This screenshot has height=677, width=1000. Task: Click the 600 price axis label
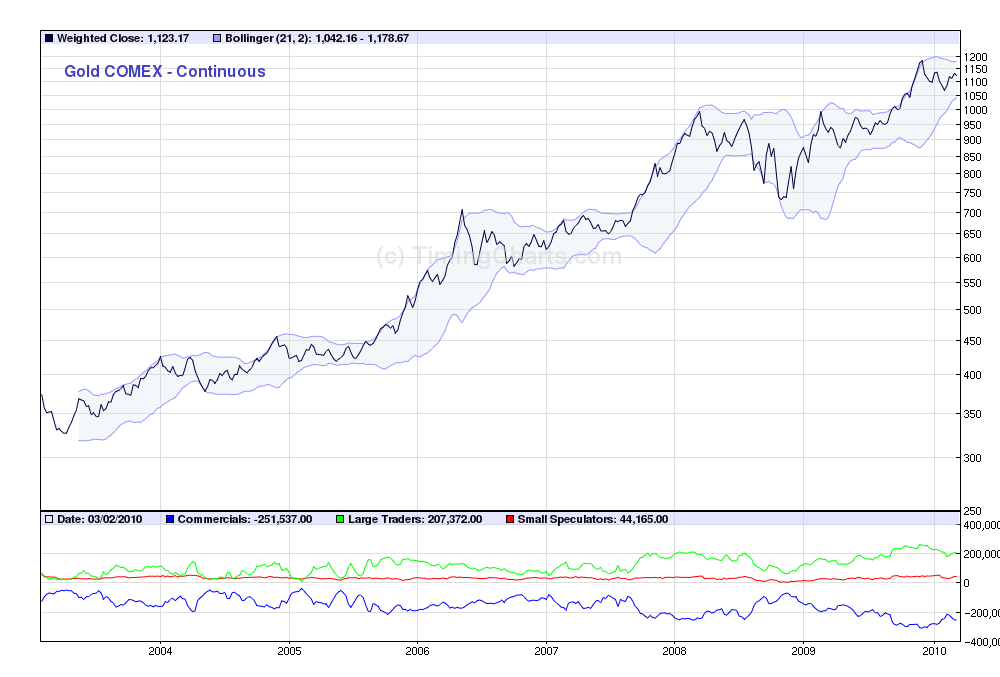973,258
